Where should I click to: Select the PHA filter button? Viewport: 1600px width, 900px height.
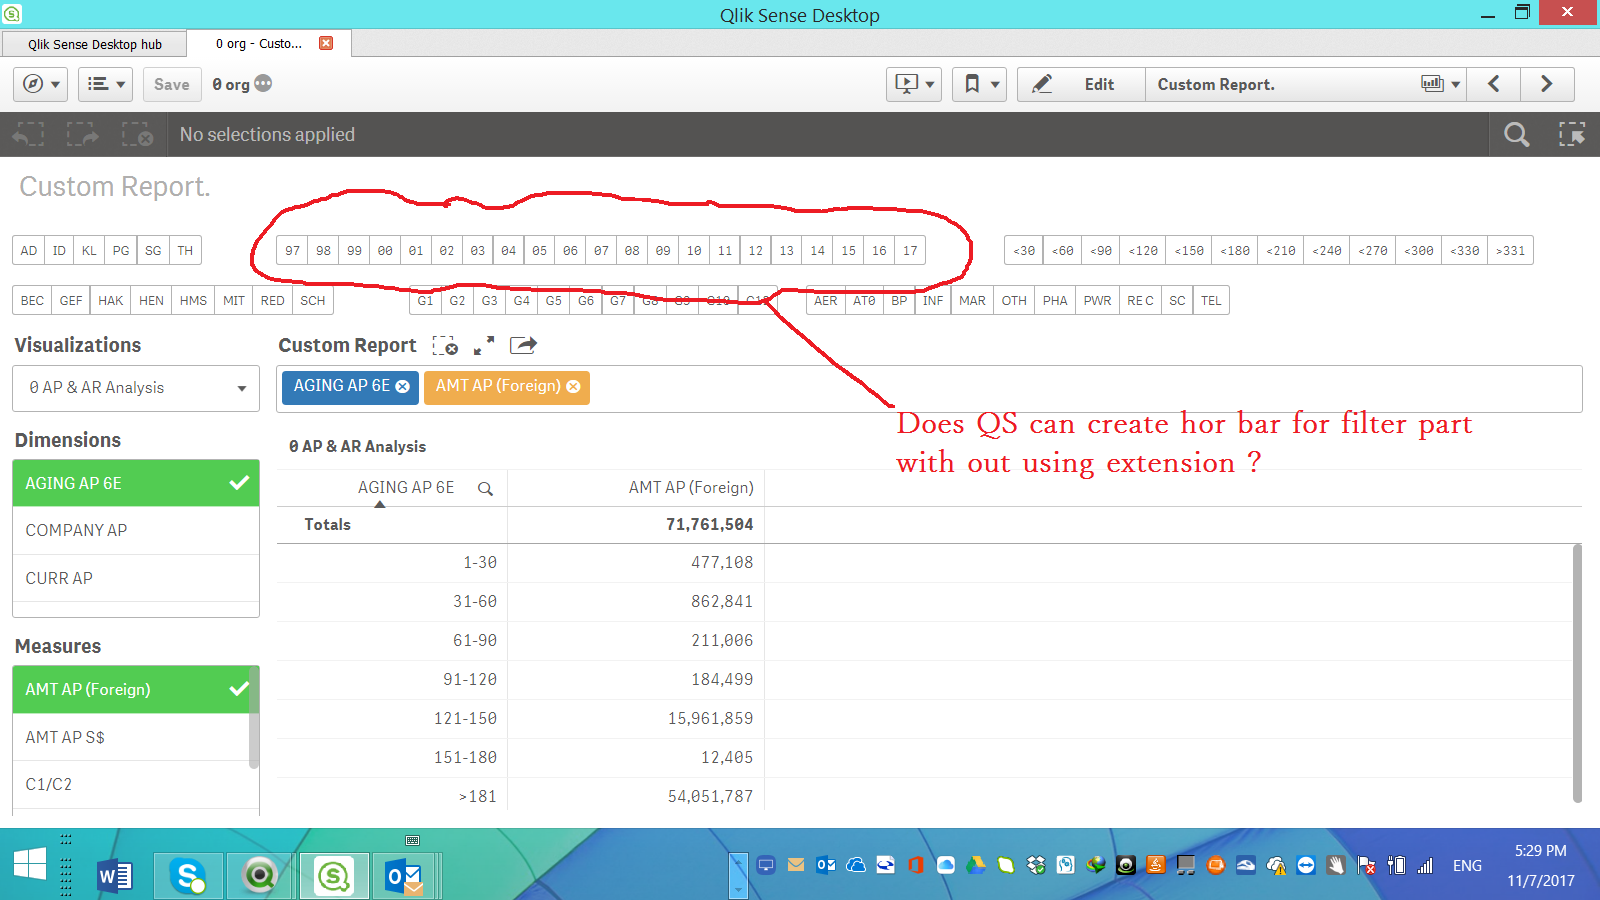tap(1055, 301)
